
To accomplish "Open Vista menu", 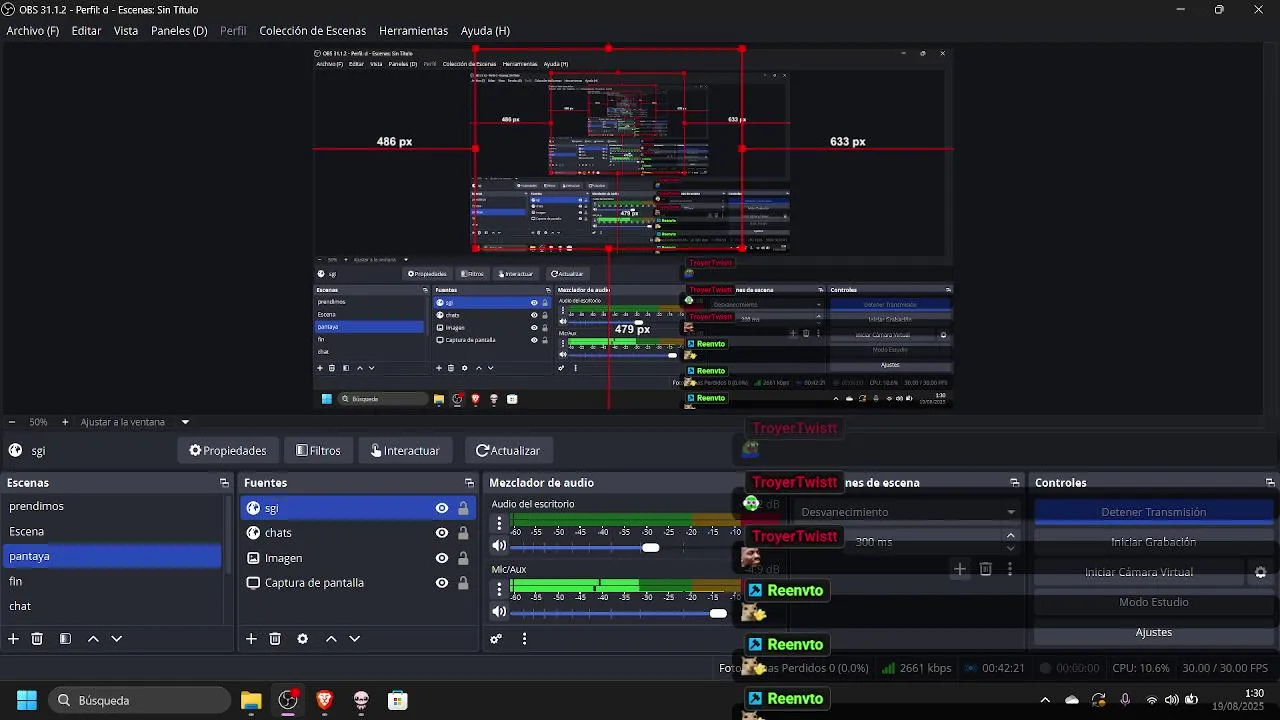I will click(126, 31).
